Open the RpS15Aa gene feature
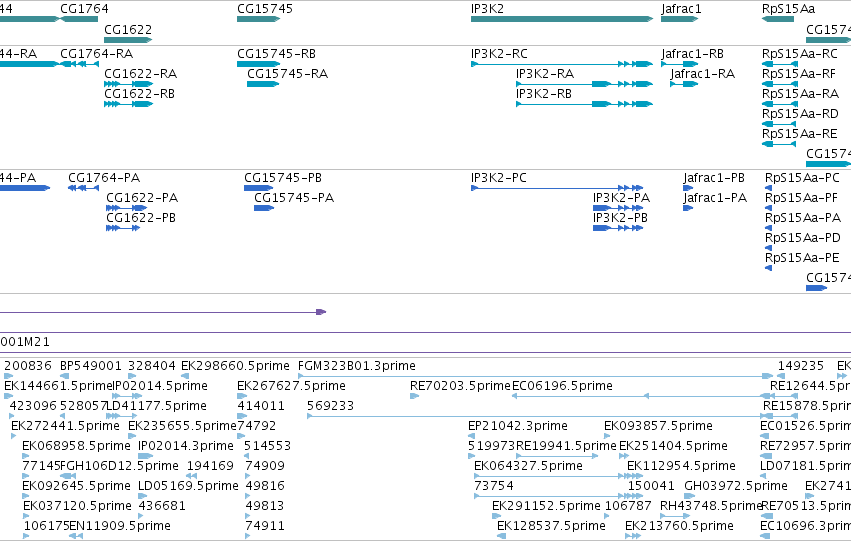 (x=778, y=19)
